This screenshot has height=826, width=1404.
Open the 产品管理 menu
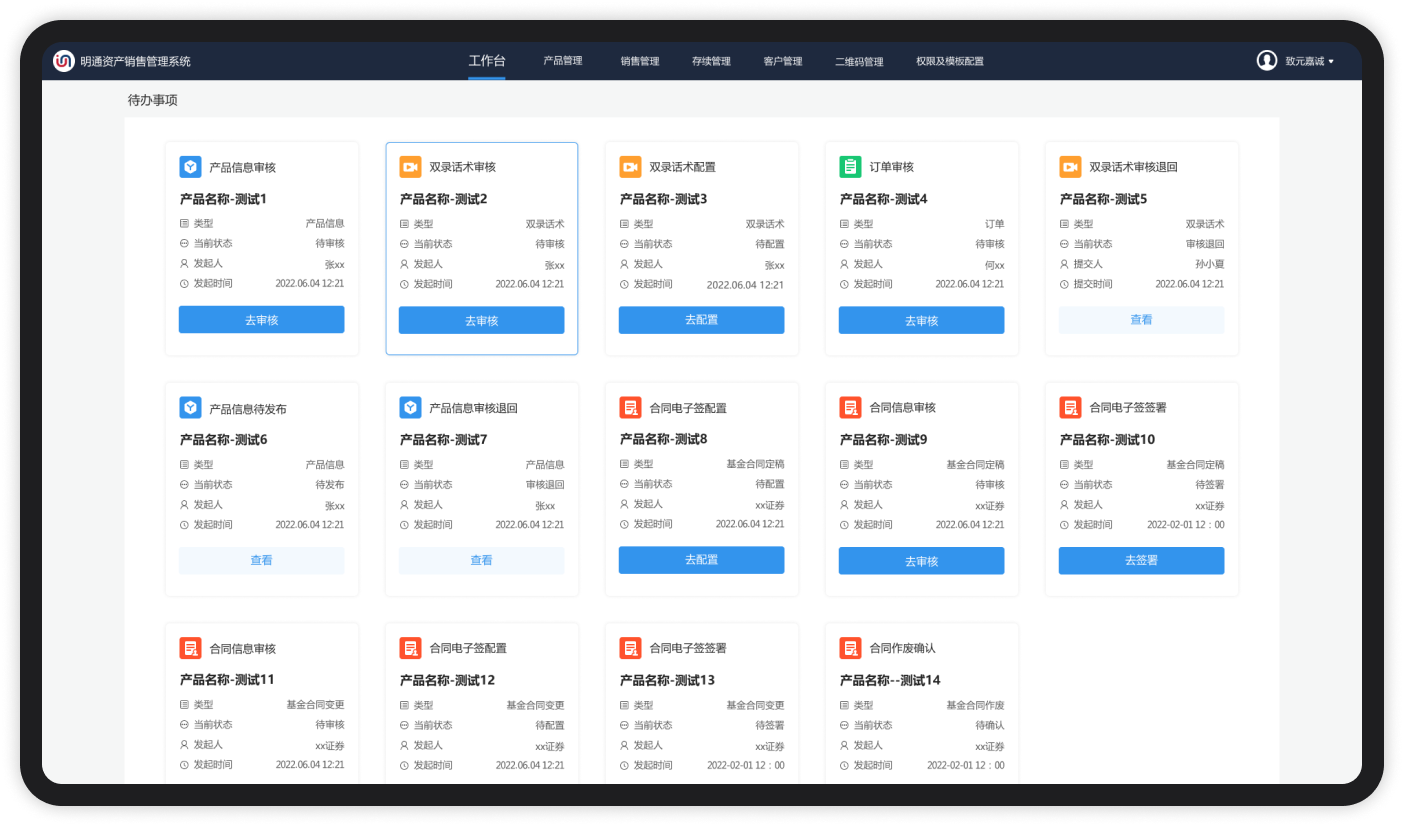pos(563,61)
